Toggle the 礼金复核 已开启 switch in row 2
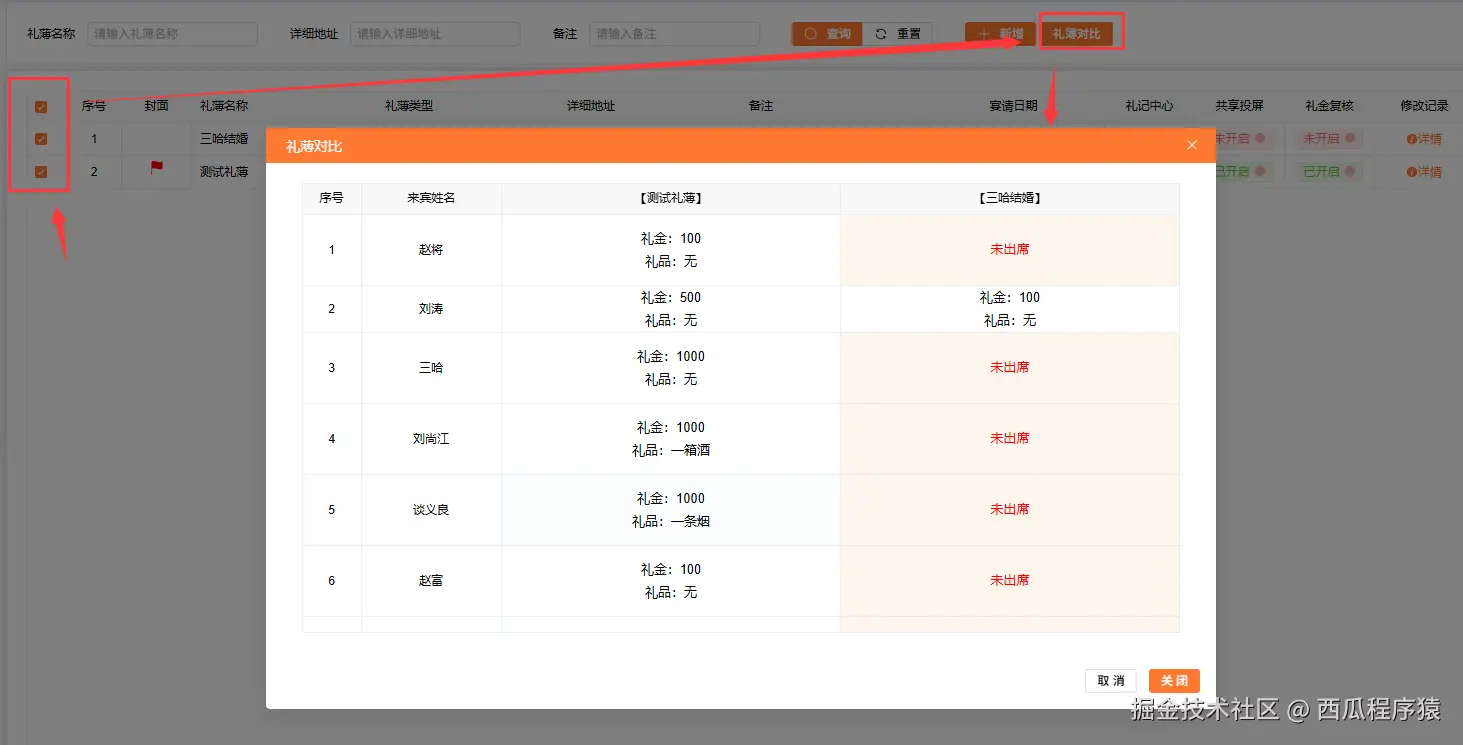1463x745 pixels. point(1329,172)
